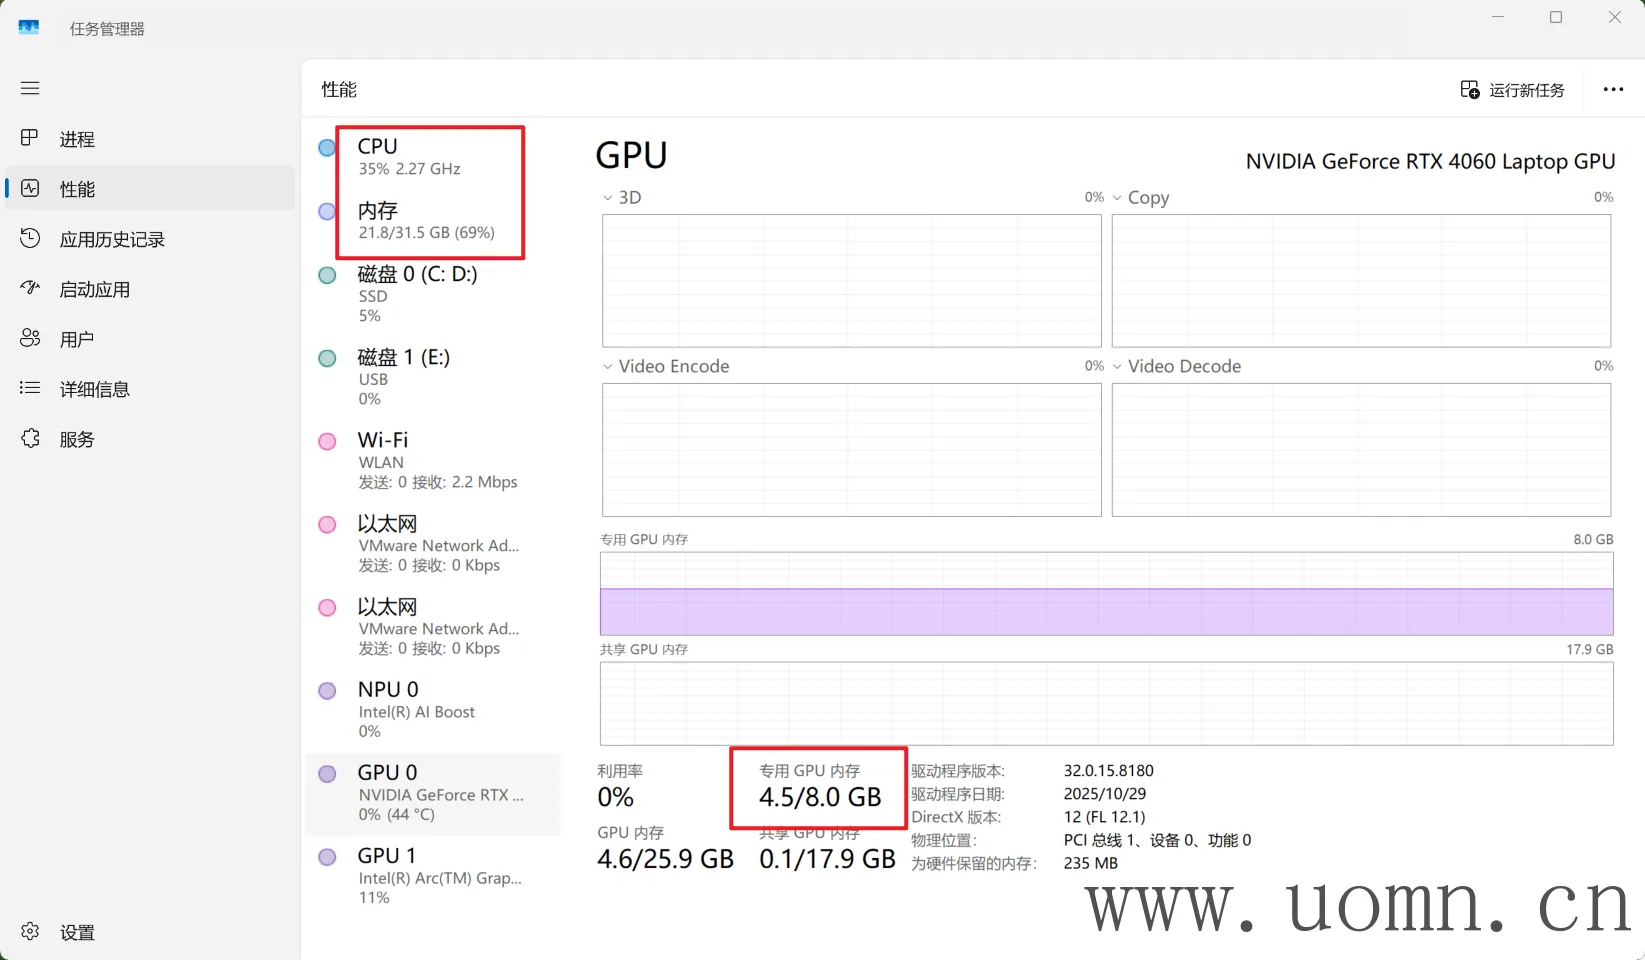The width and height of the screenshot is (1645, 960).
Task: Select the 用户 users icon
Action: (30, 338)
